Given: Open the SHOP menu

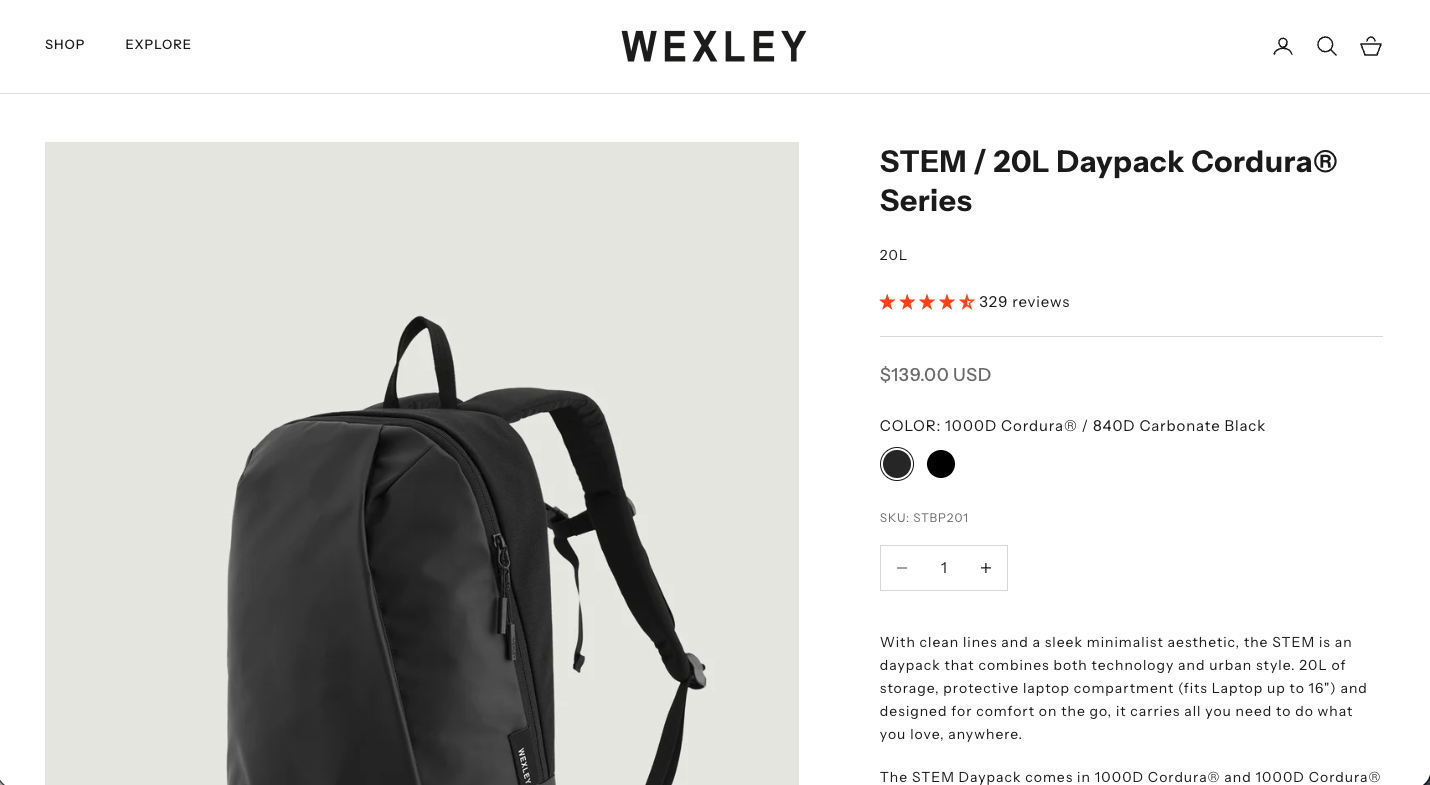Looking at the screenshot, I should [x=65, y=45].
